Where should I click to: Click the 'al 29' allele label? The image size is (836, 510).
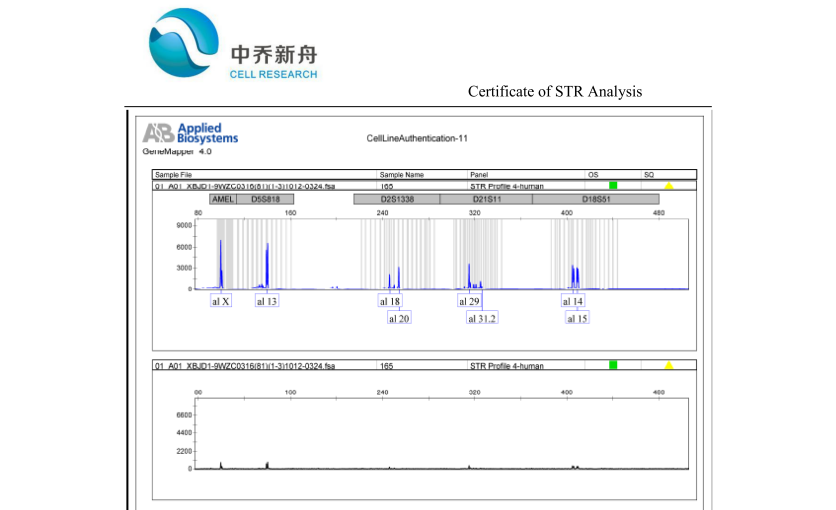(x=470, y=301)
